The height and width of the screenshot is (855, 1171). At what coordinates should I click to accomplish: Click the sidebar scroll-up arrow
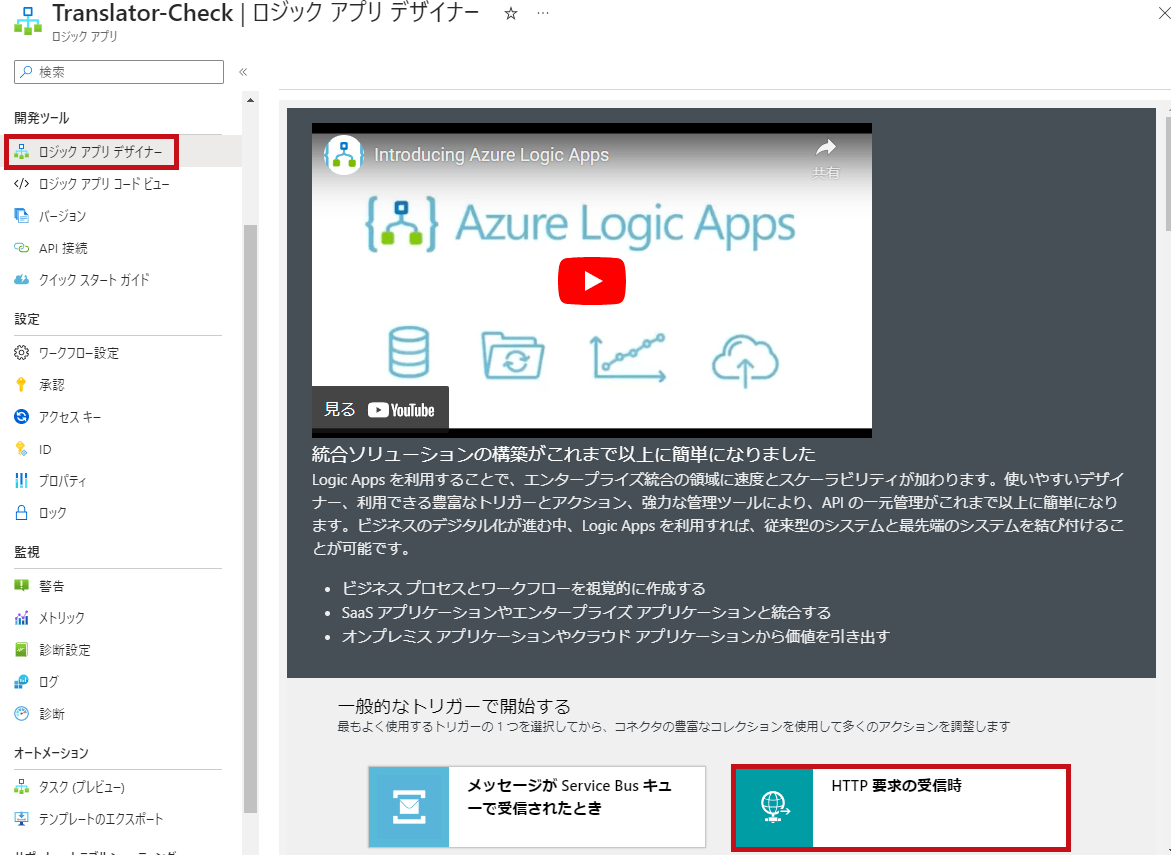[x=250, y=99]
